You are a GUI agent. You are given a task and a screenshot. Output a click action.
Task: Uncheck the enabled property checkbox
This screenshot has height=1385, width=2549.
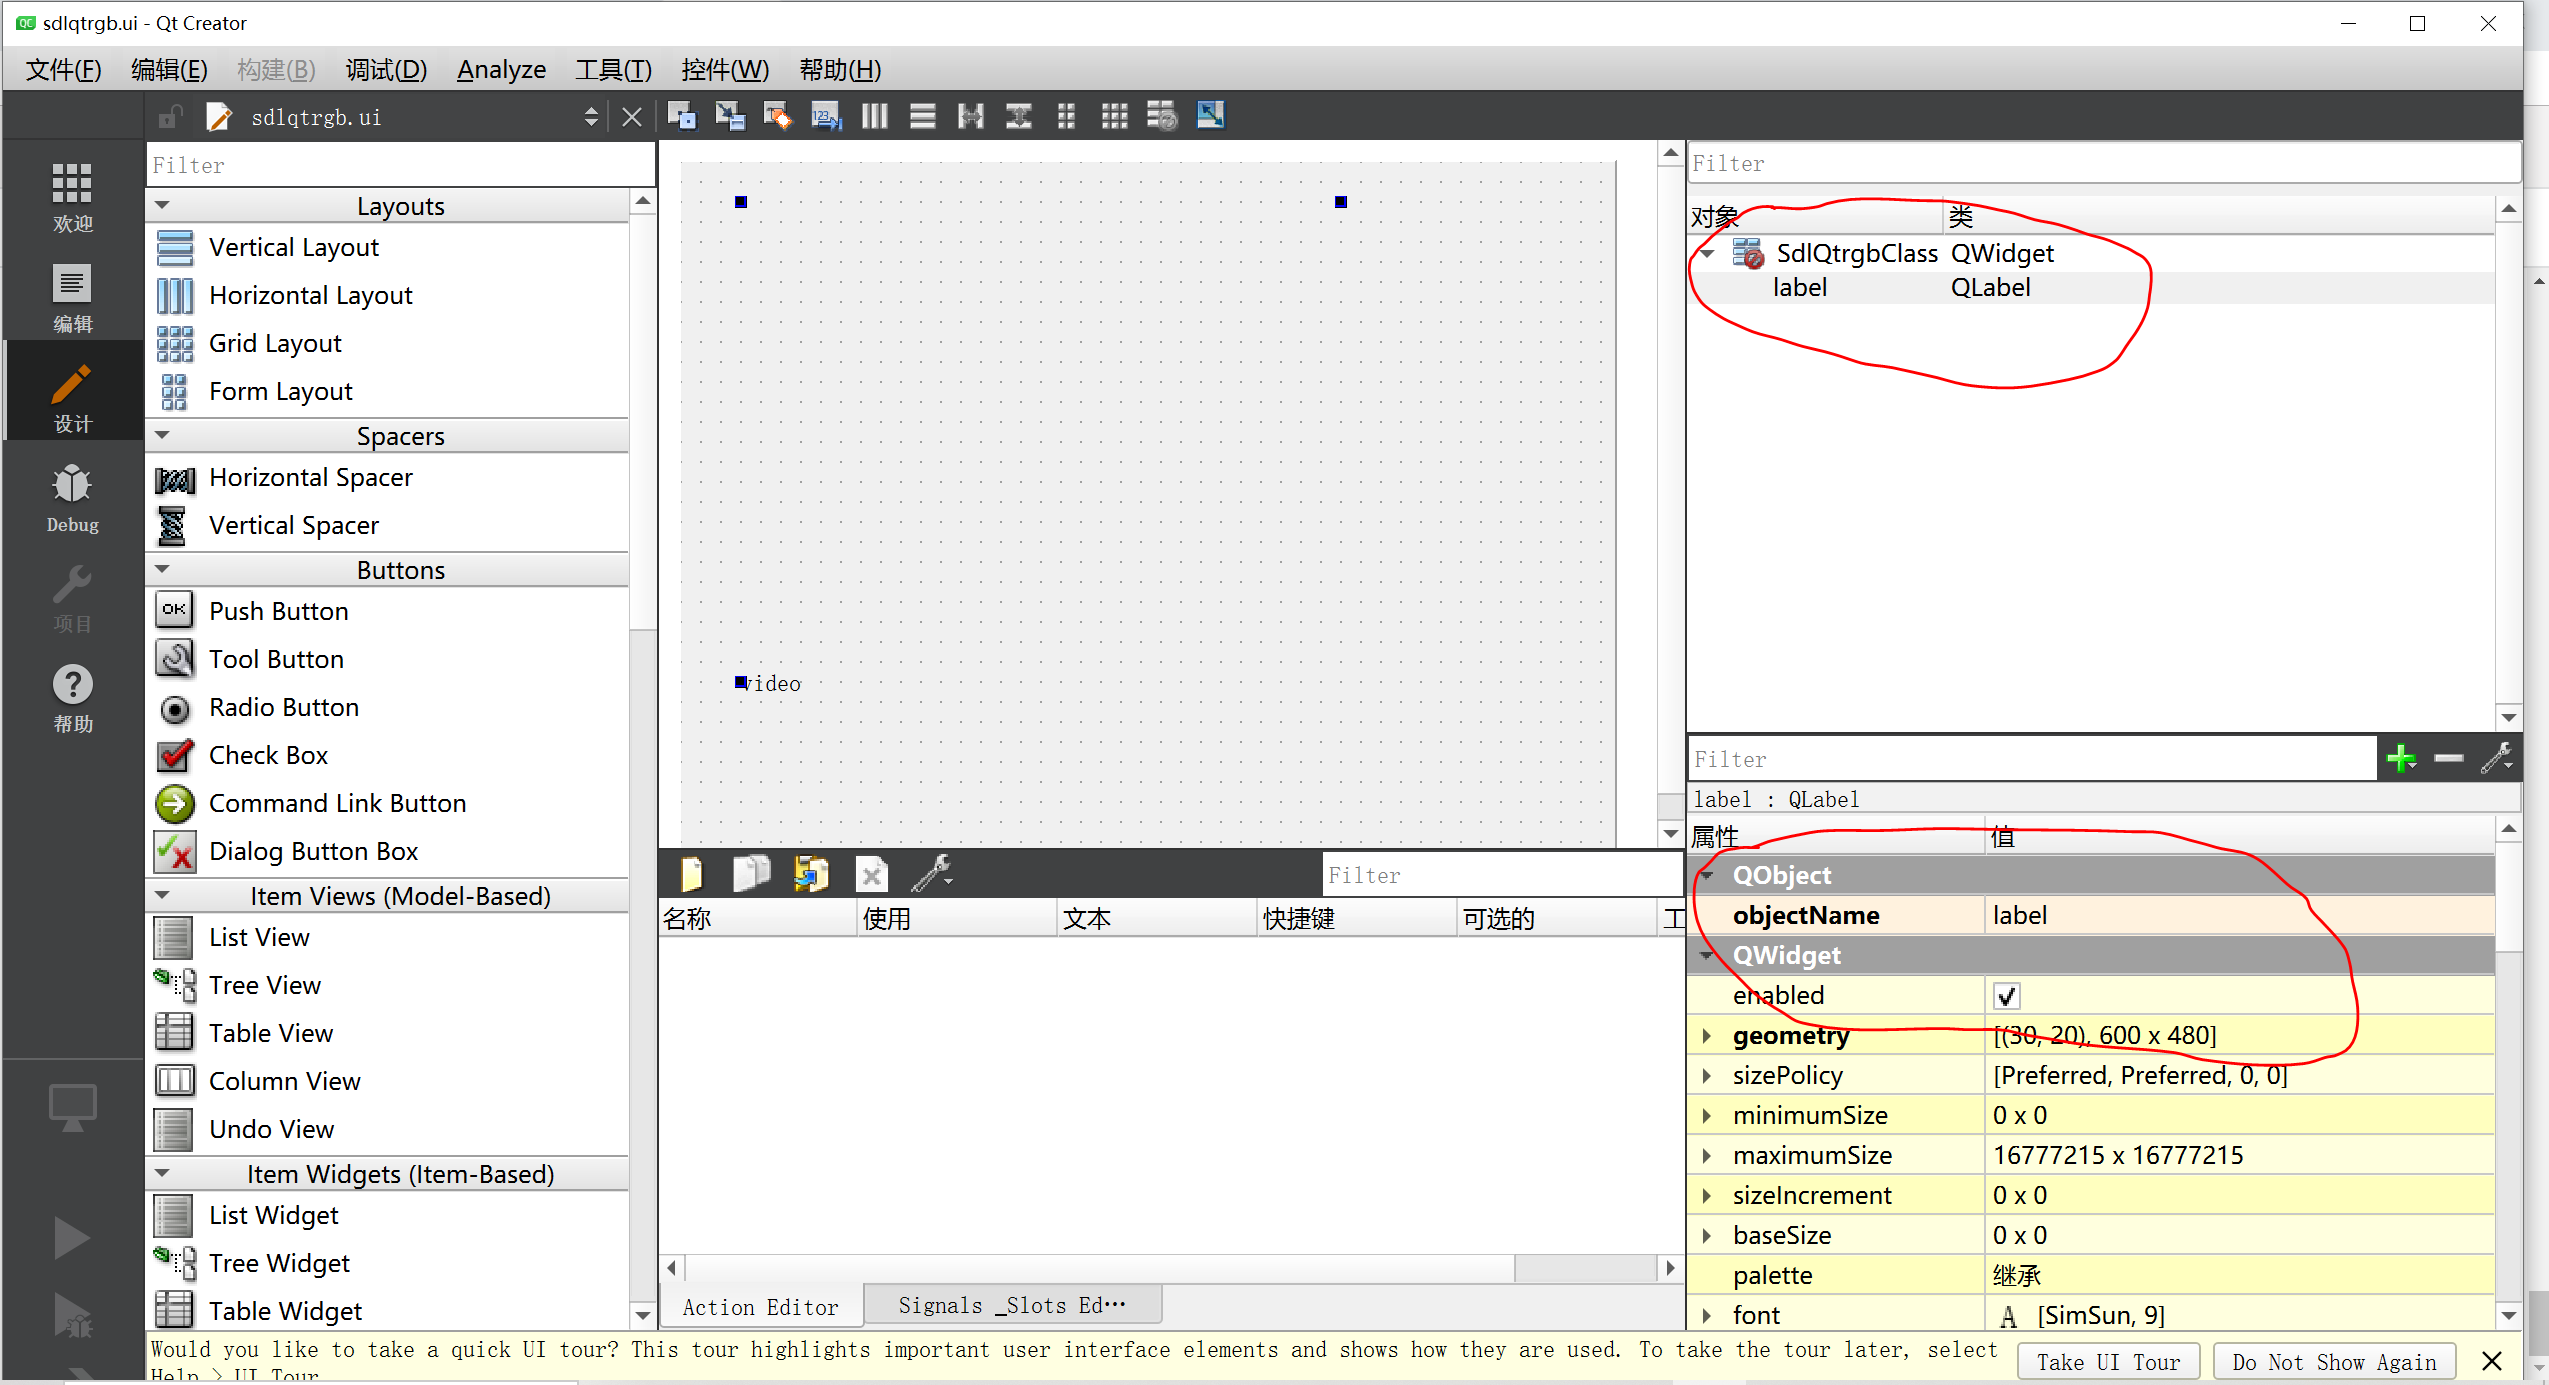(2006, 996)
